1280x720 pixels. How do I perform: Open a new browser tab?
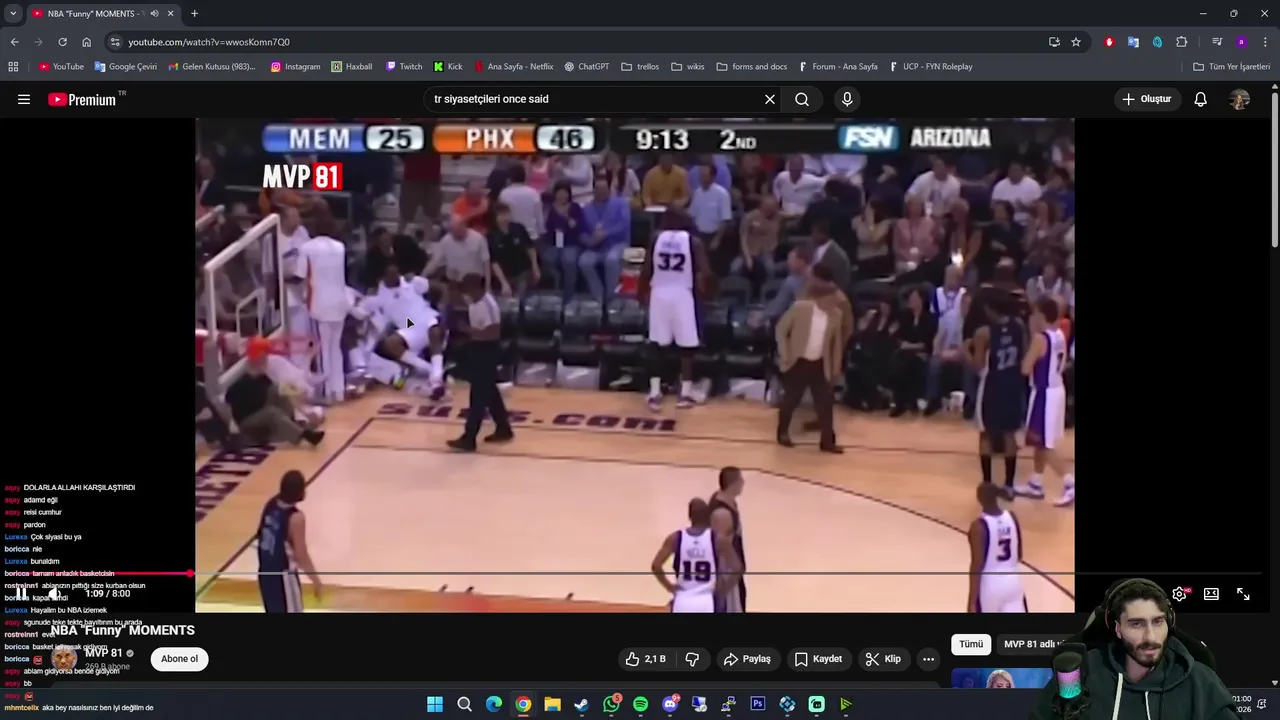pyautogui.click(x=194, y=13)
